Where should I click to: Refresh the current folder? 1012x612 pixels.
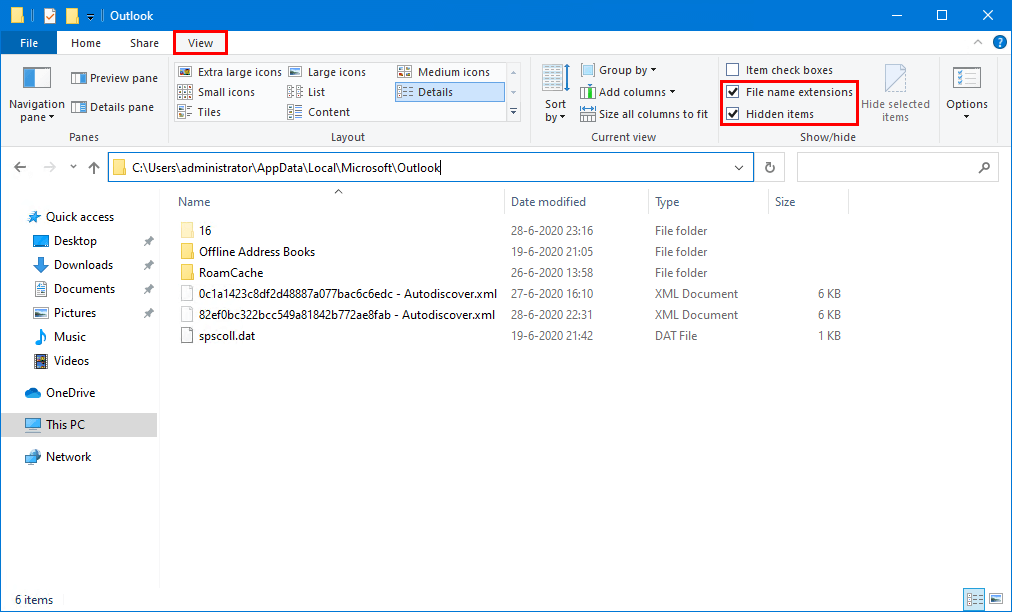coord(769,168)
